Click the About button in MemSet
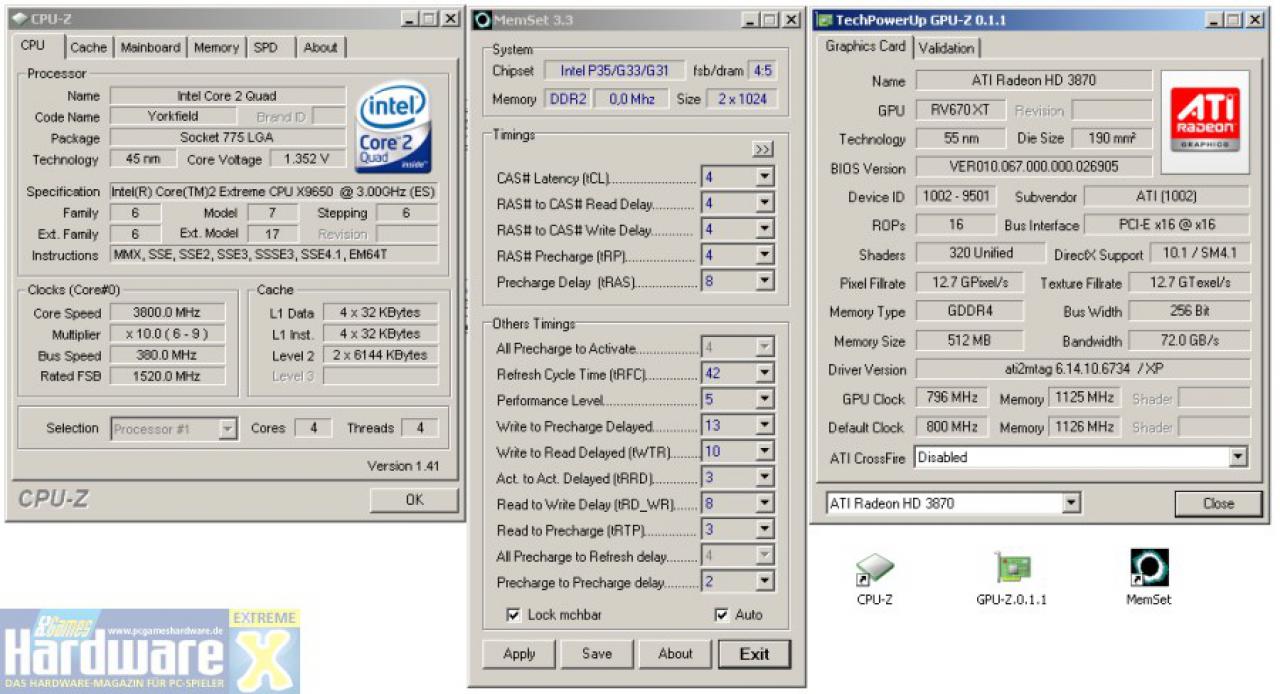1280x694 pixels. point(675,654)
